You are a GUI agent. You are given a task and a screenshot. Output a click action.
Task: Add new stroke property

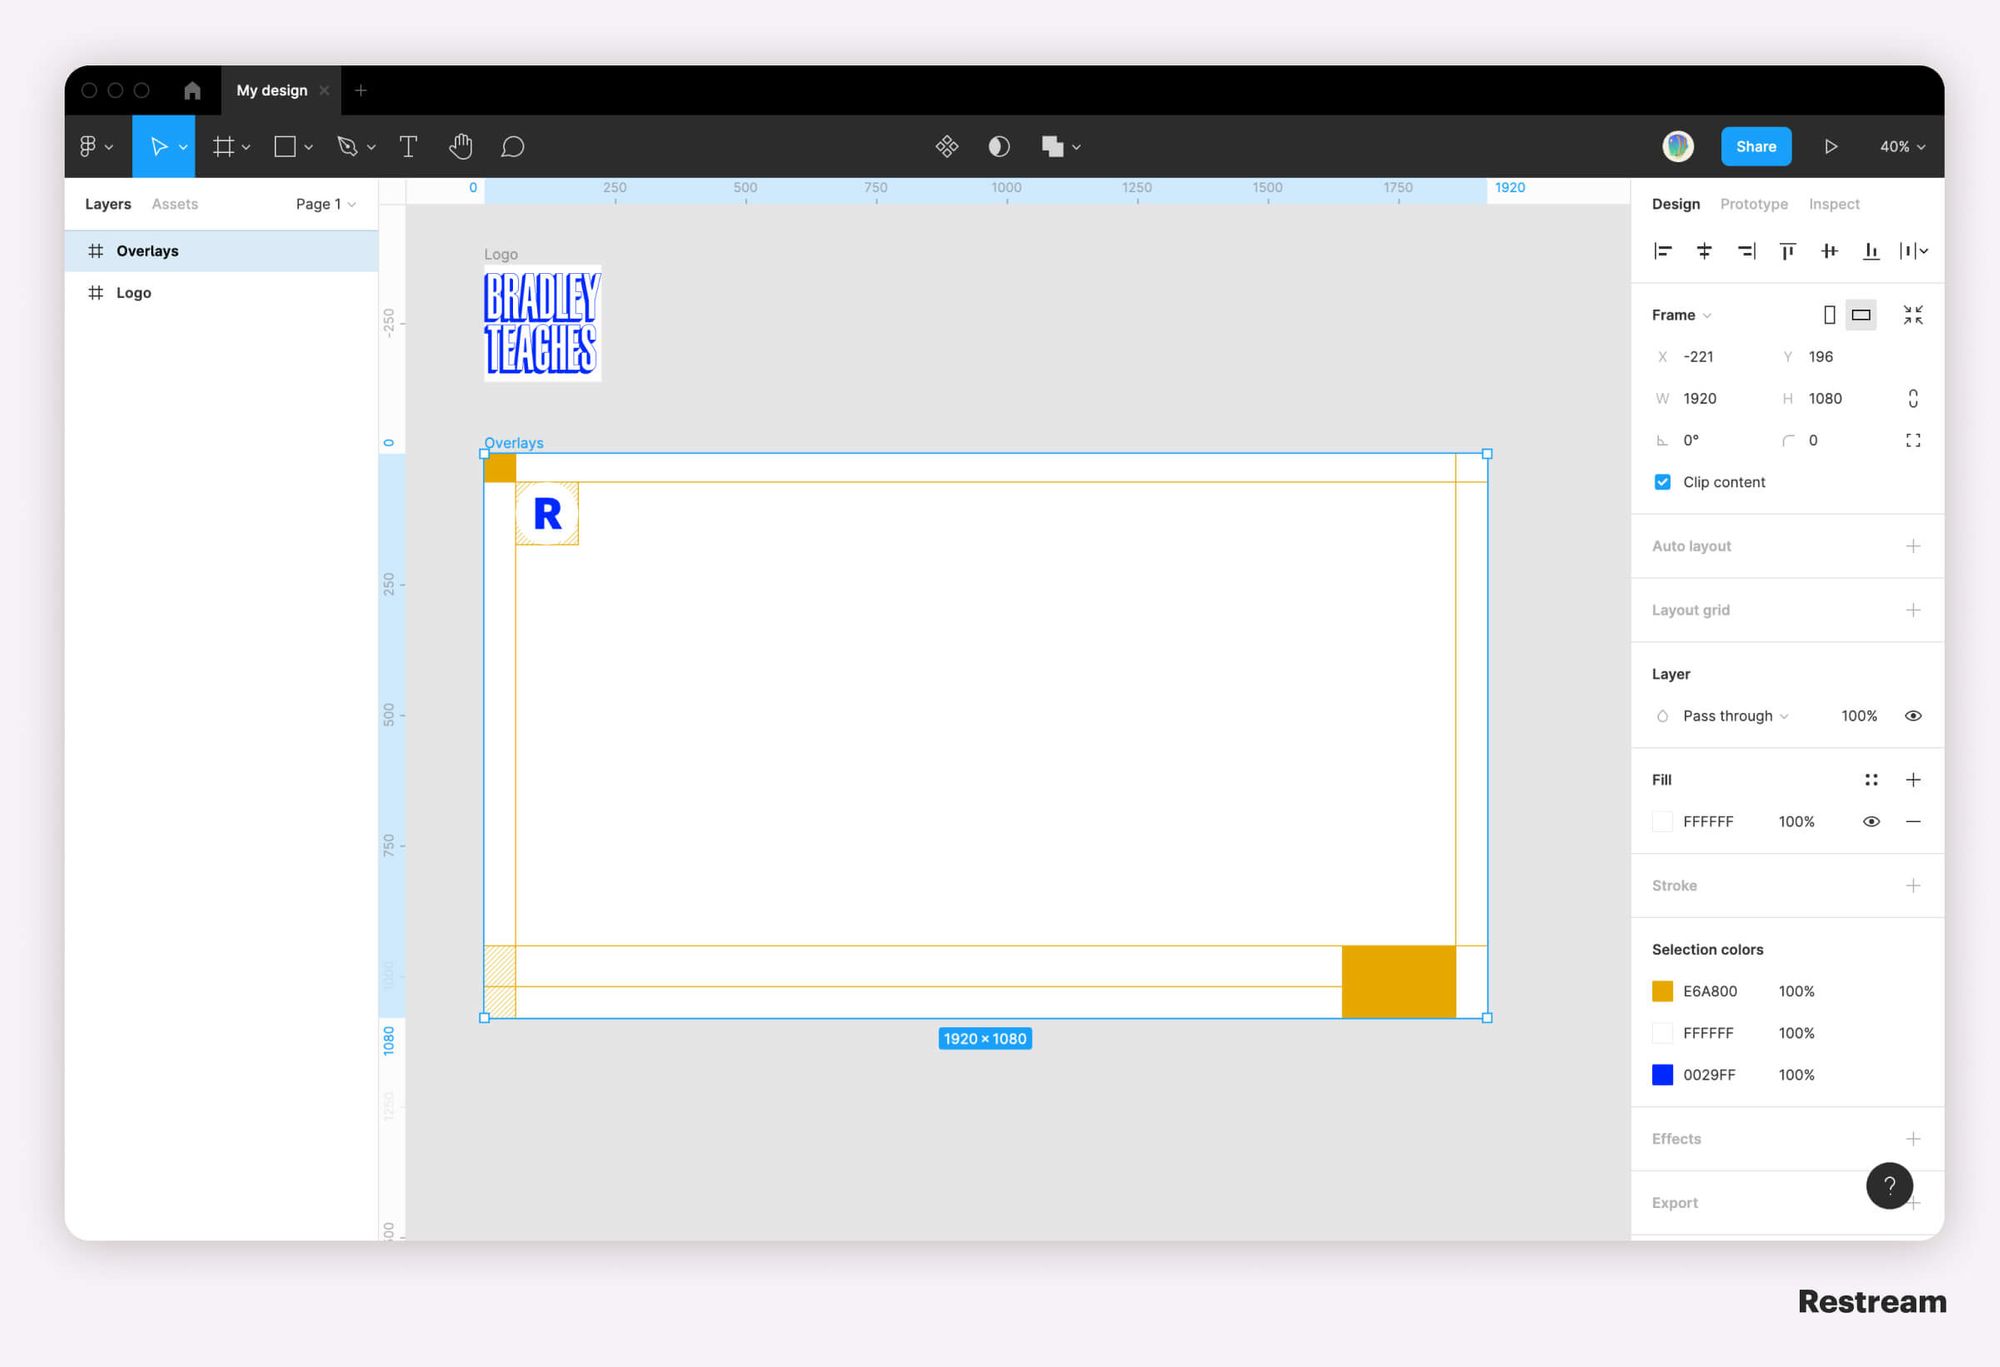(x=1913, y=885)
